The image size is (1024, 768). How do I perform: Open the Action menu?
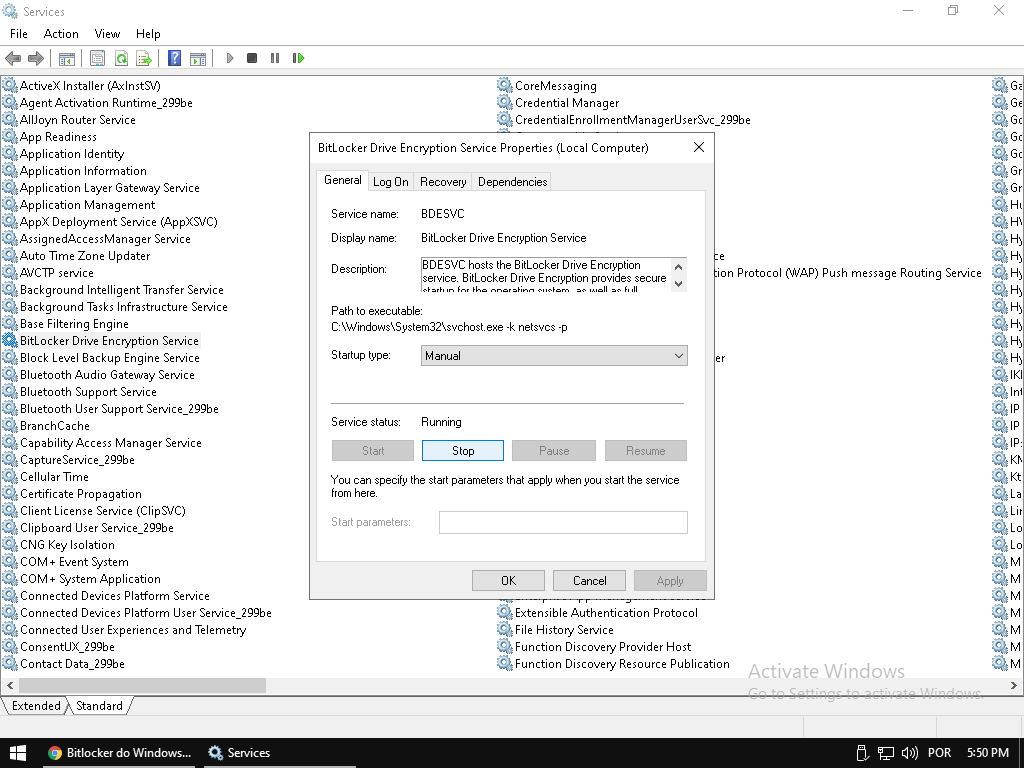point(61,34)
